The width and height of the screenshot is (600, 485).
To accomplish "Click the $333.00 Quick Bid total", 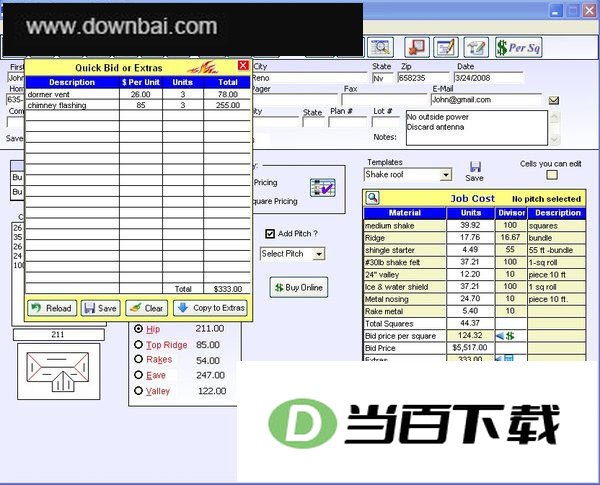I will pyautogui.click(x=227, y=289).
